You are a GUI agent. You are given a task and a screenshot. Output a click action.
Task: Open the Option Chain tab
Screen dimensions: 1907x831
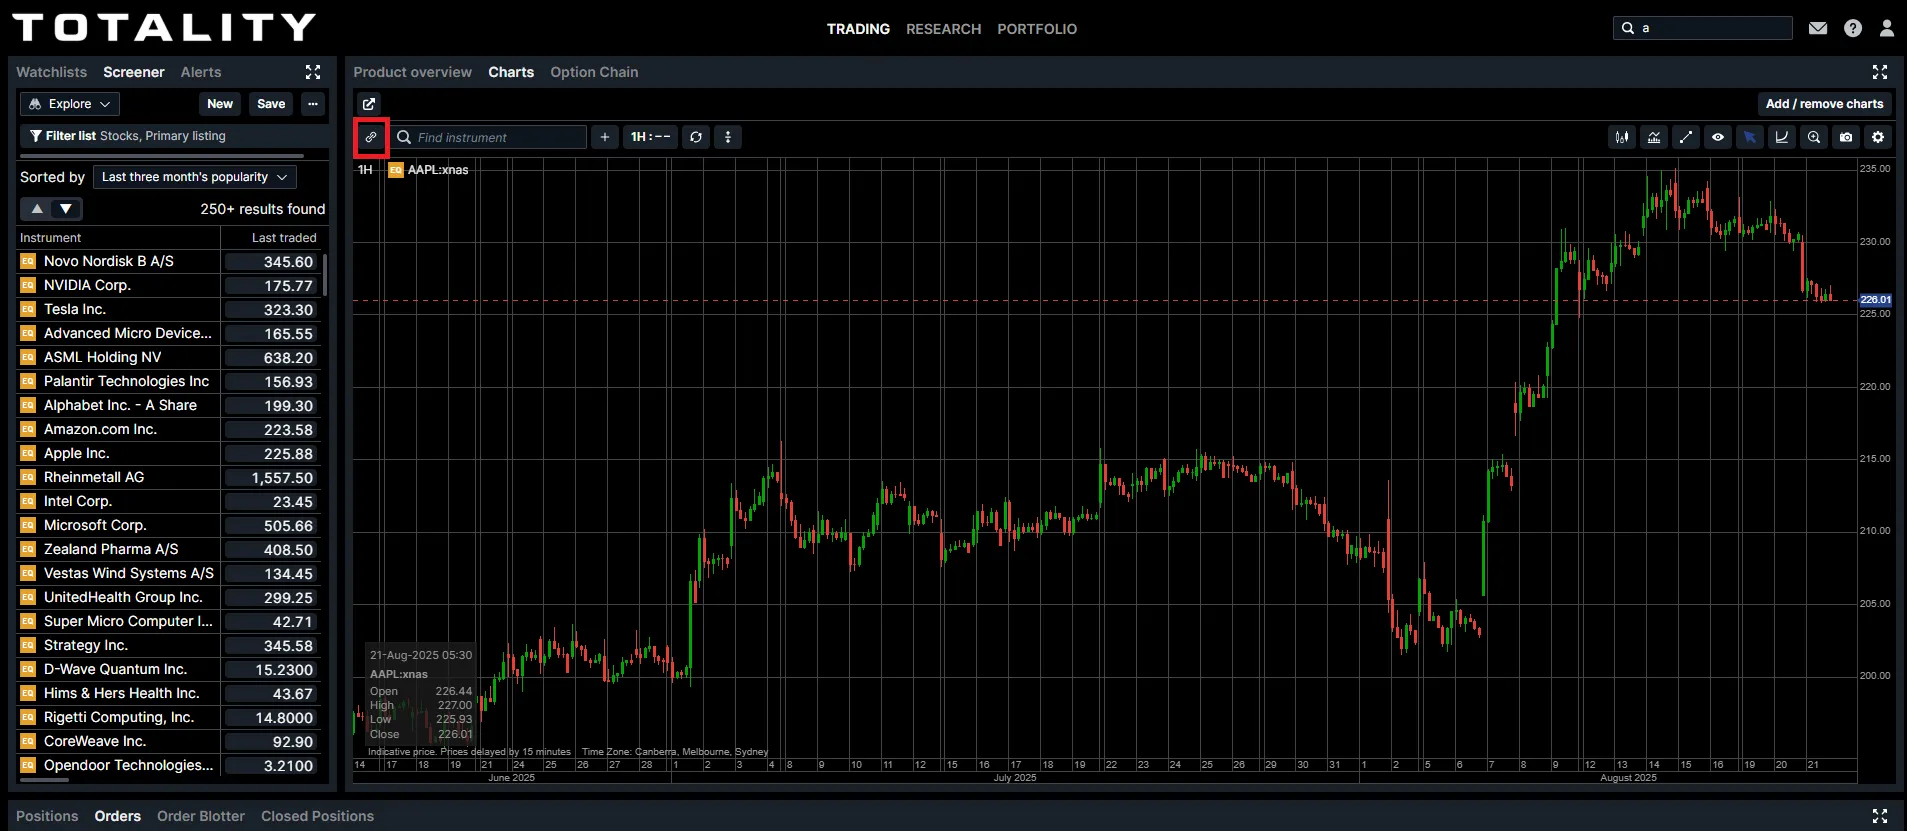point(594,72)
